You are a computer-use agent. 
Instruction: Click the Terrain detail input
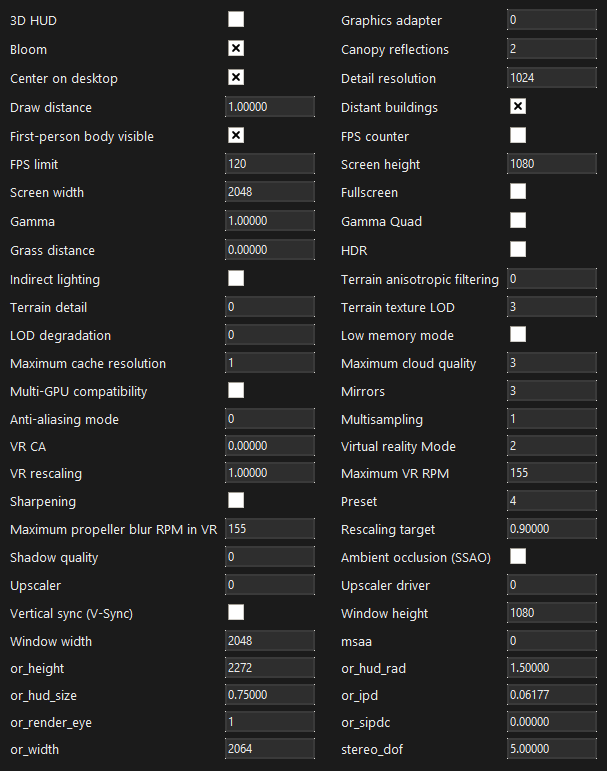270,307
